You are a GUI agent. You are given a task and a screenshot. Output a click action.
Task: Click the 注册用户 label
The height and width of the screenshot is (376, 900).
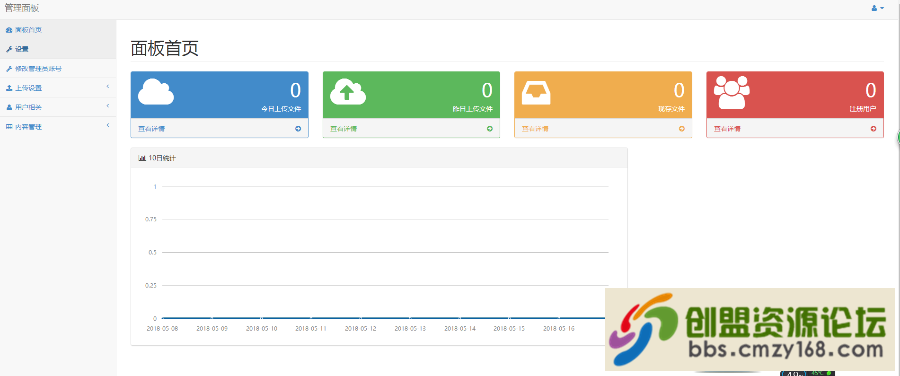click(863, 108)
